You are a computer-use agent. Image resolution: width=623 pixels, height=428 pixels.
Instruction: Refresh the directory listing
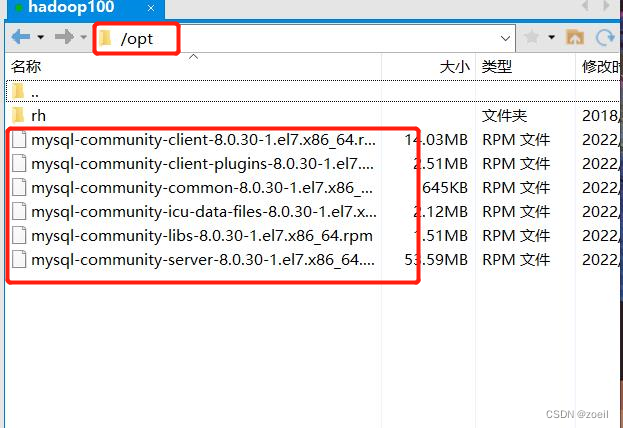click(x=605, y=38)
